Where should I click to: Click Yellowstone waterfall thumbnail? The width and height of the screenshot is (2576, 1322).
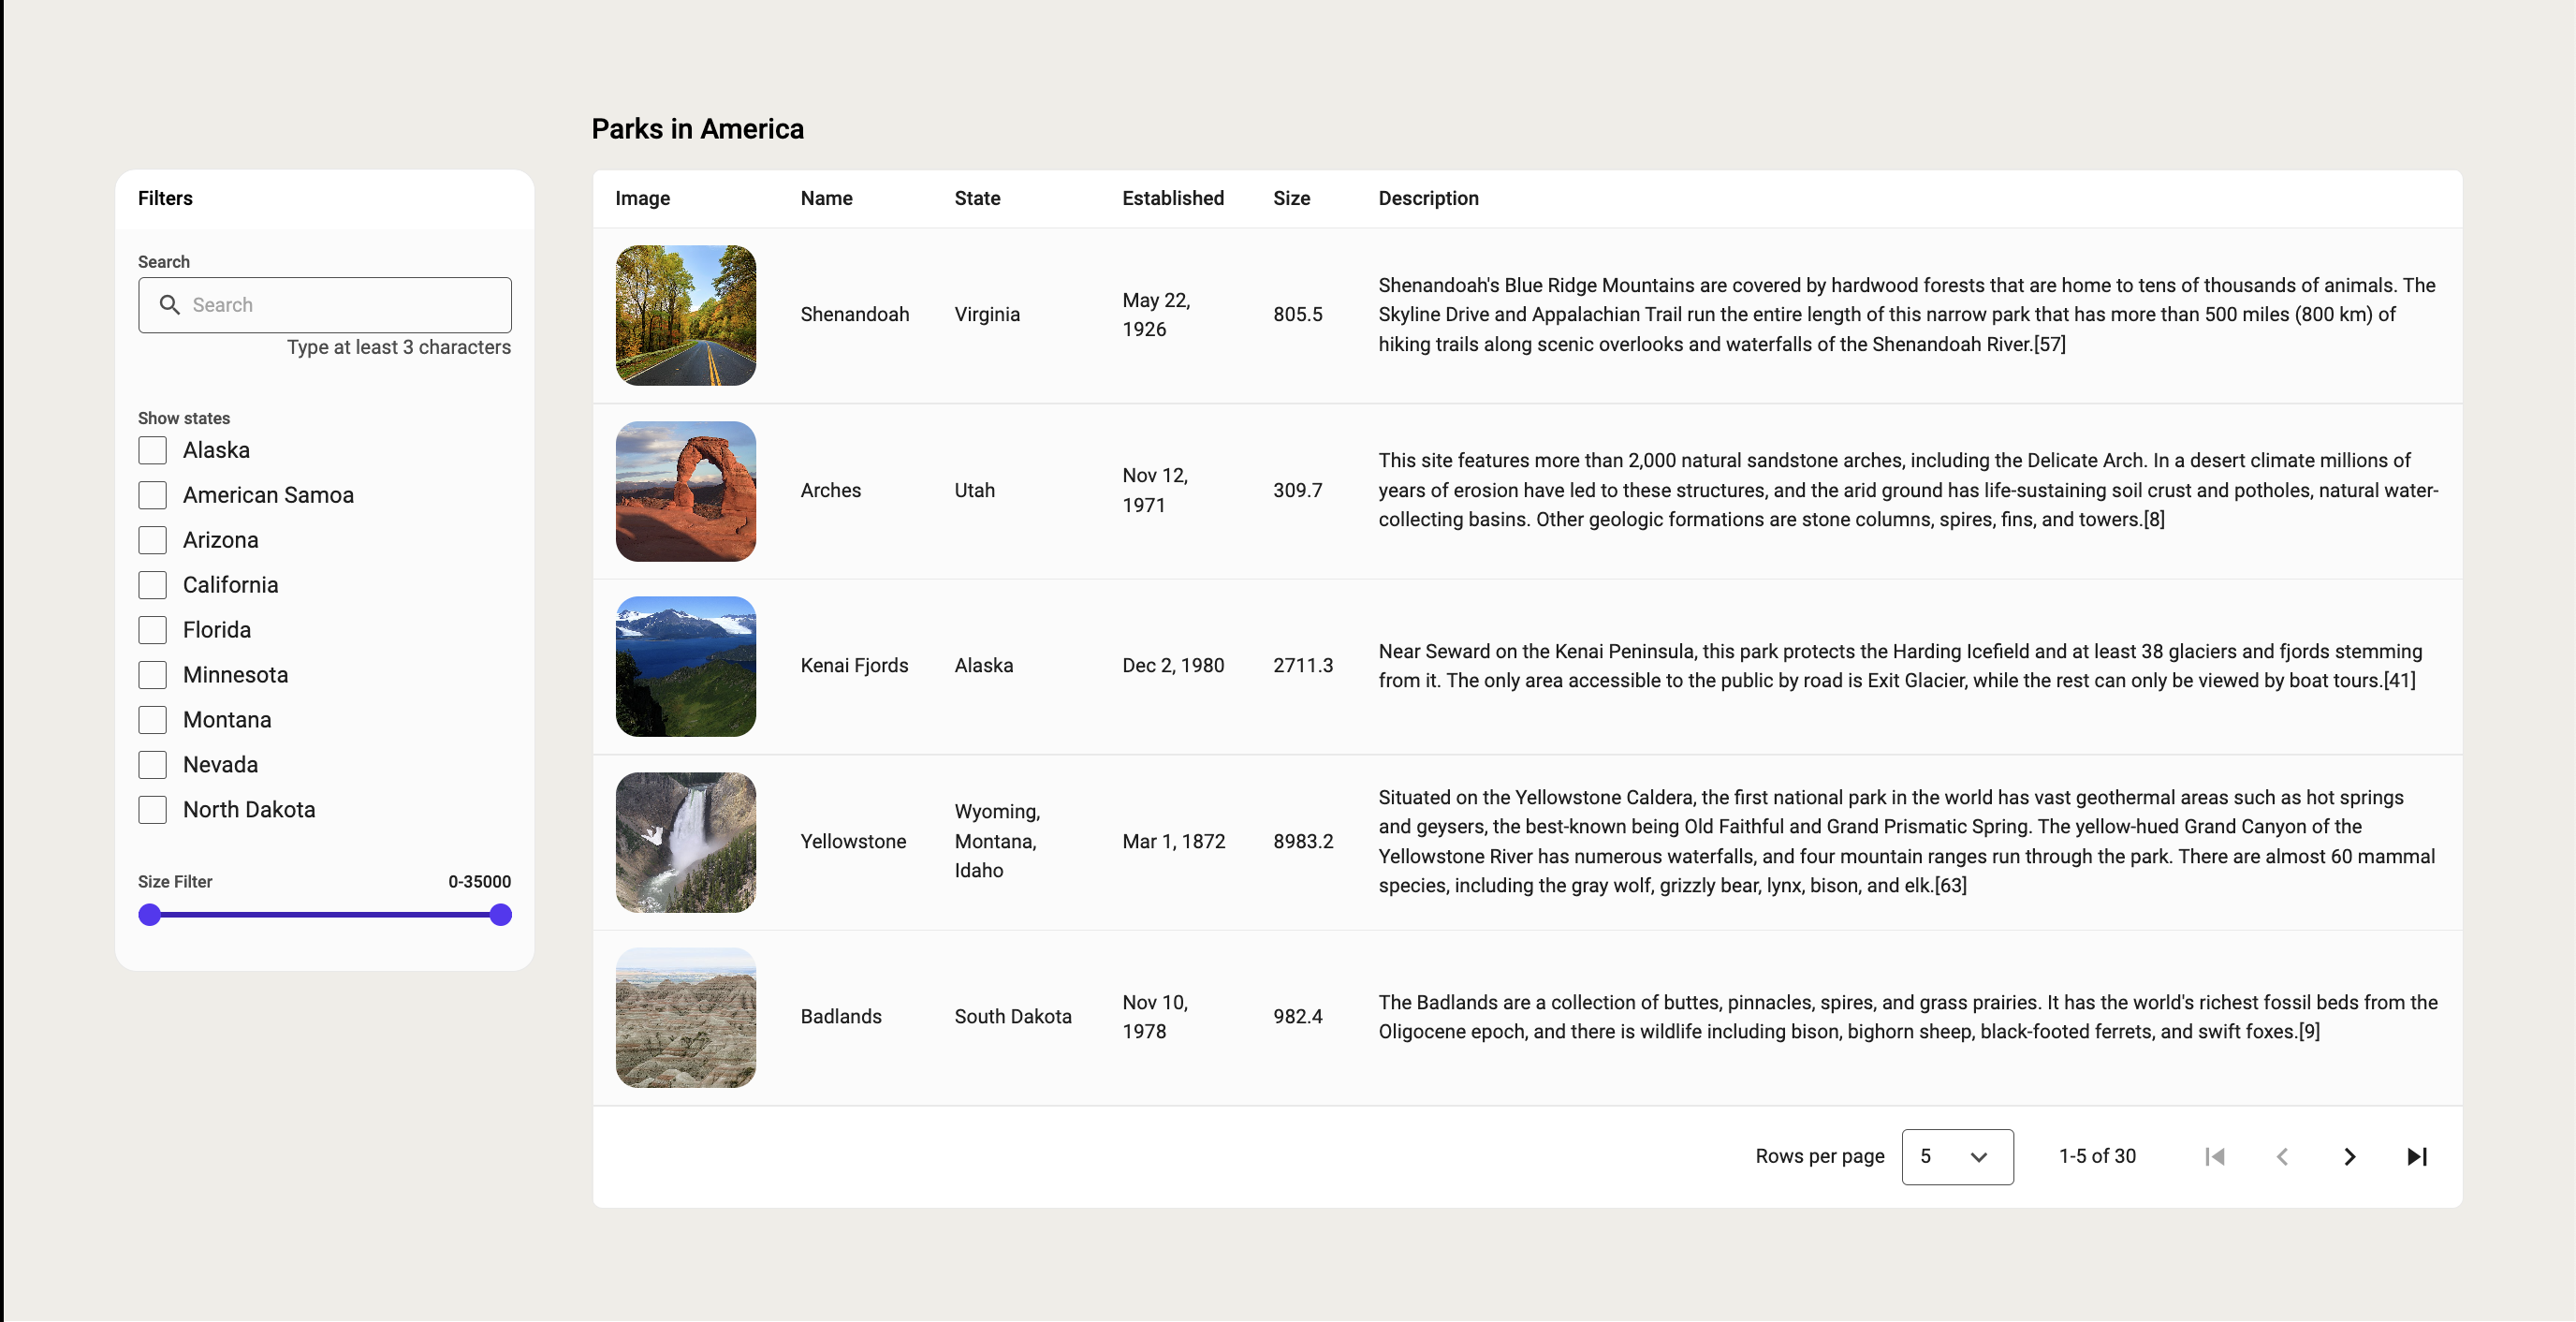(685, 842)
